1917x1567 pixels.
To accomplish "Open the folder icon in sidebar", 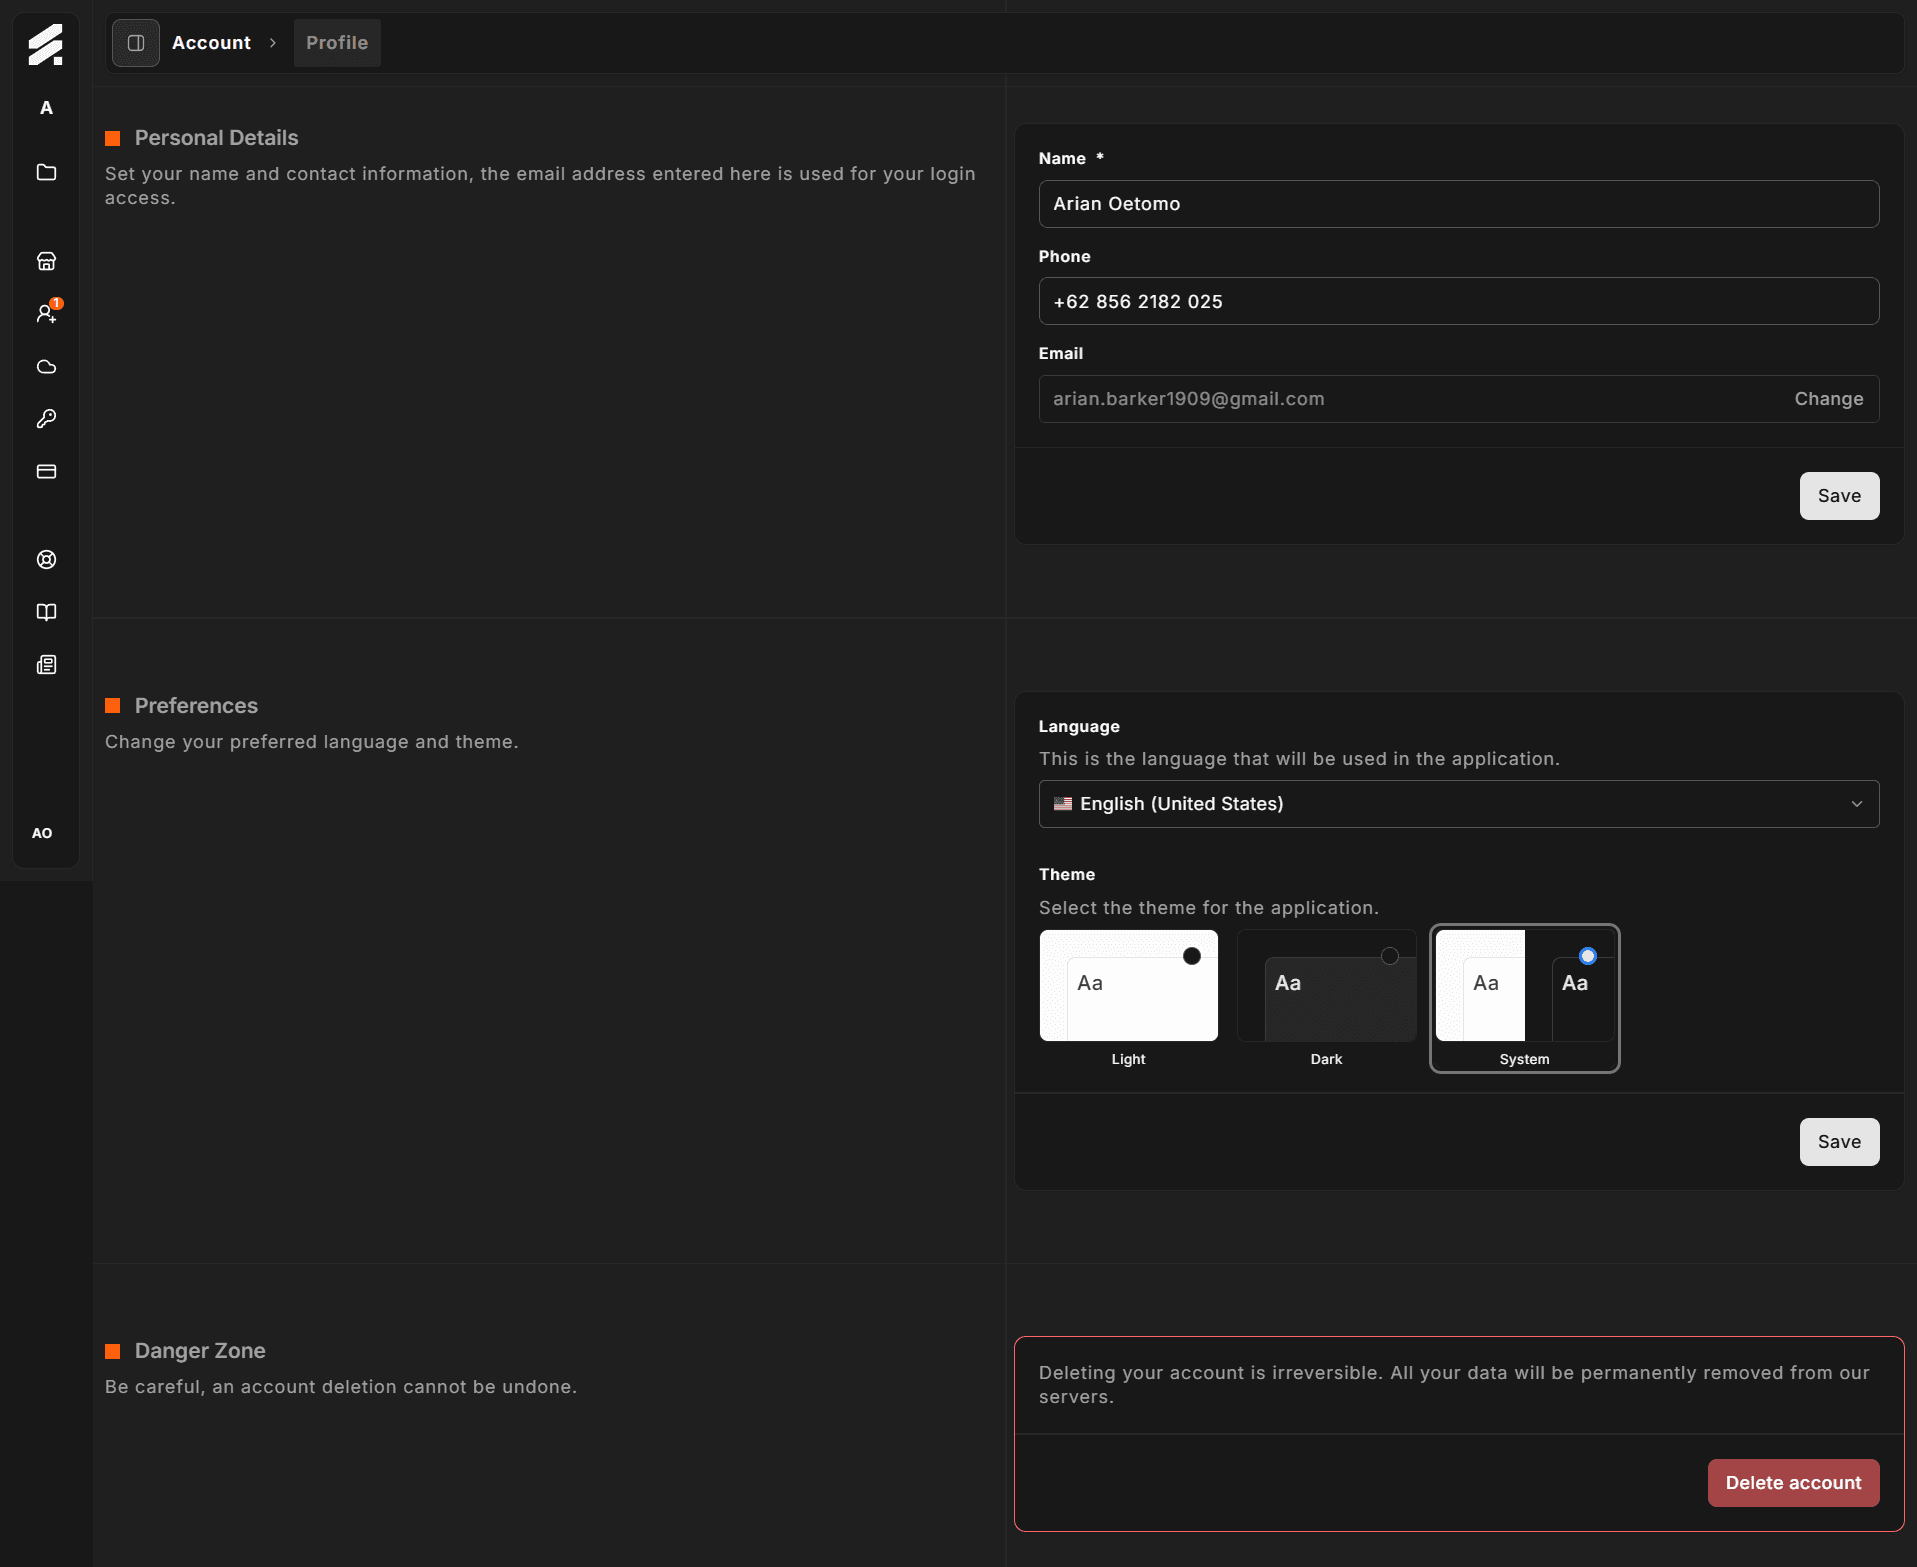I will tap(46, 172).
